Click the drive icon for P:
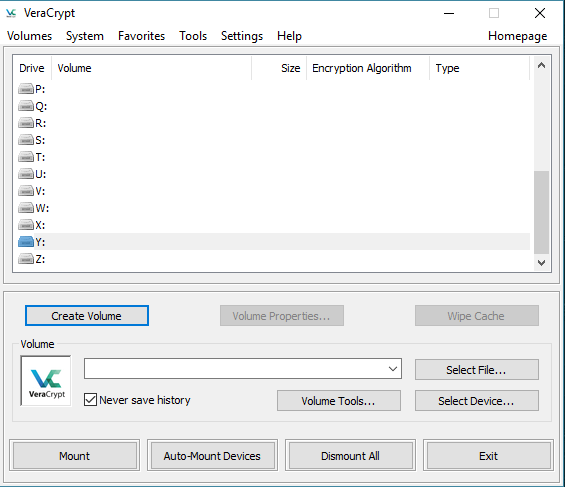This screenshot has width=565, height=487. pos(26,89)
